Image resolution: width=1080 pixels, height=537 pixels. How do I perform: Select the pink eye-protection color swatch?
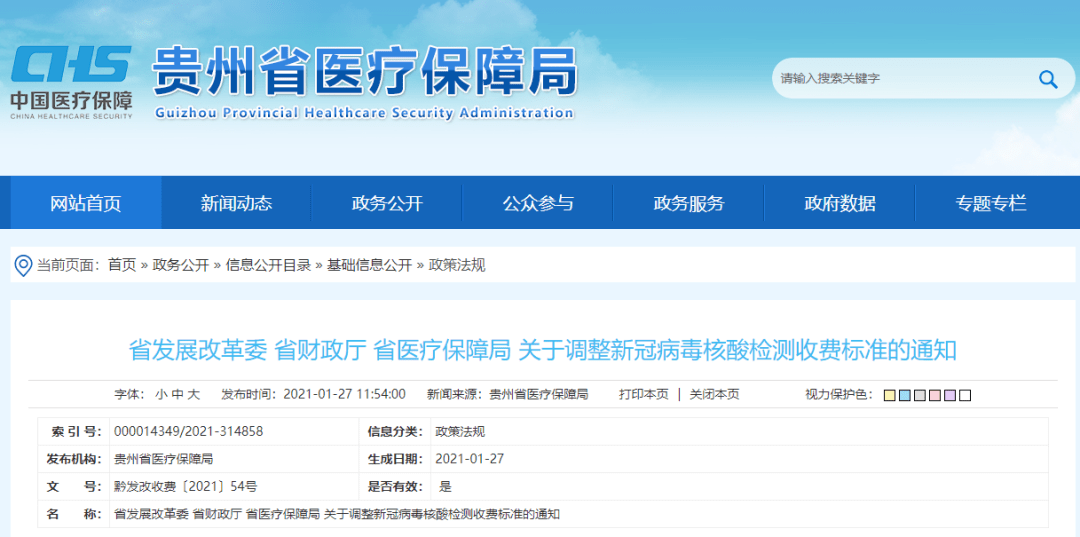[935, 395]
